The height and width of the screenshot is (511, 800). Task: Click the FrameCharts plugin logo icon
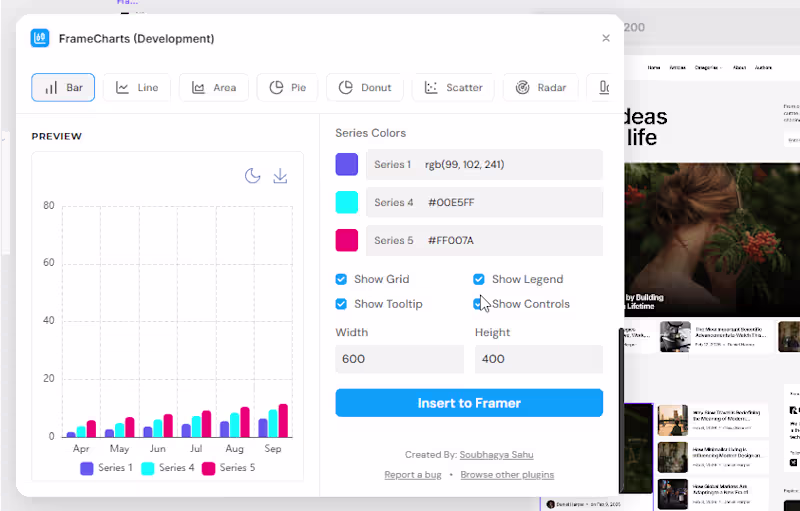point(40,38)
